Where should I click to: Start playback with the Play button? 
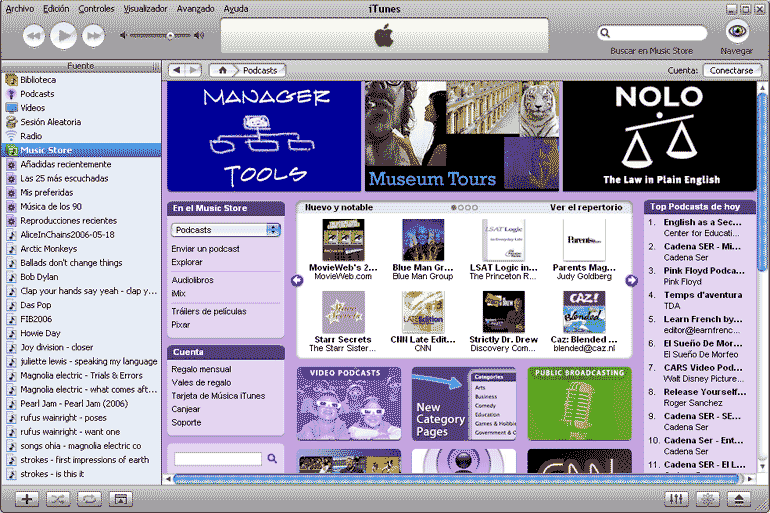click(x=64, y=35)
